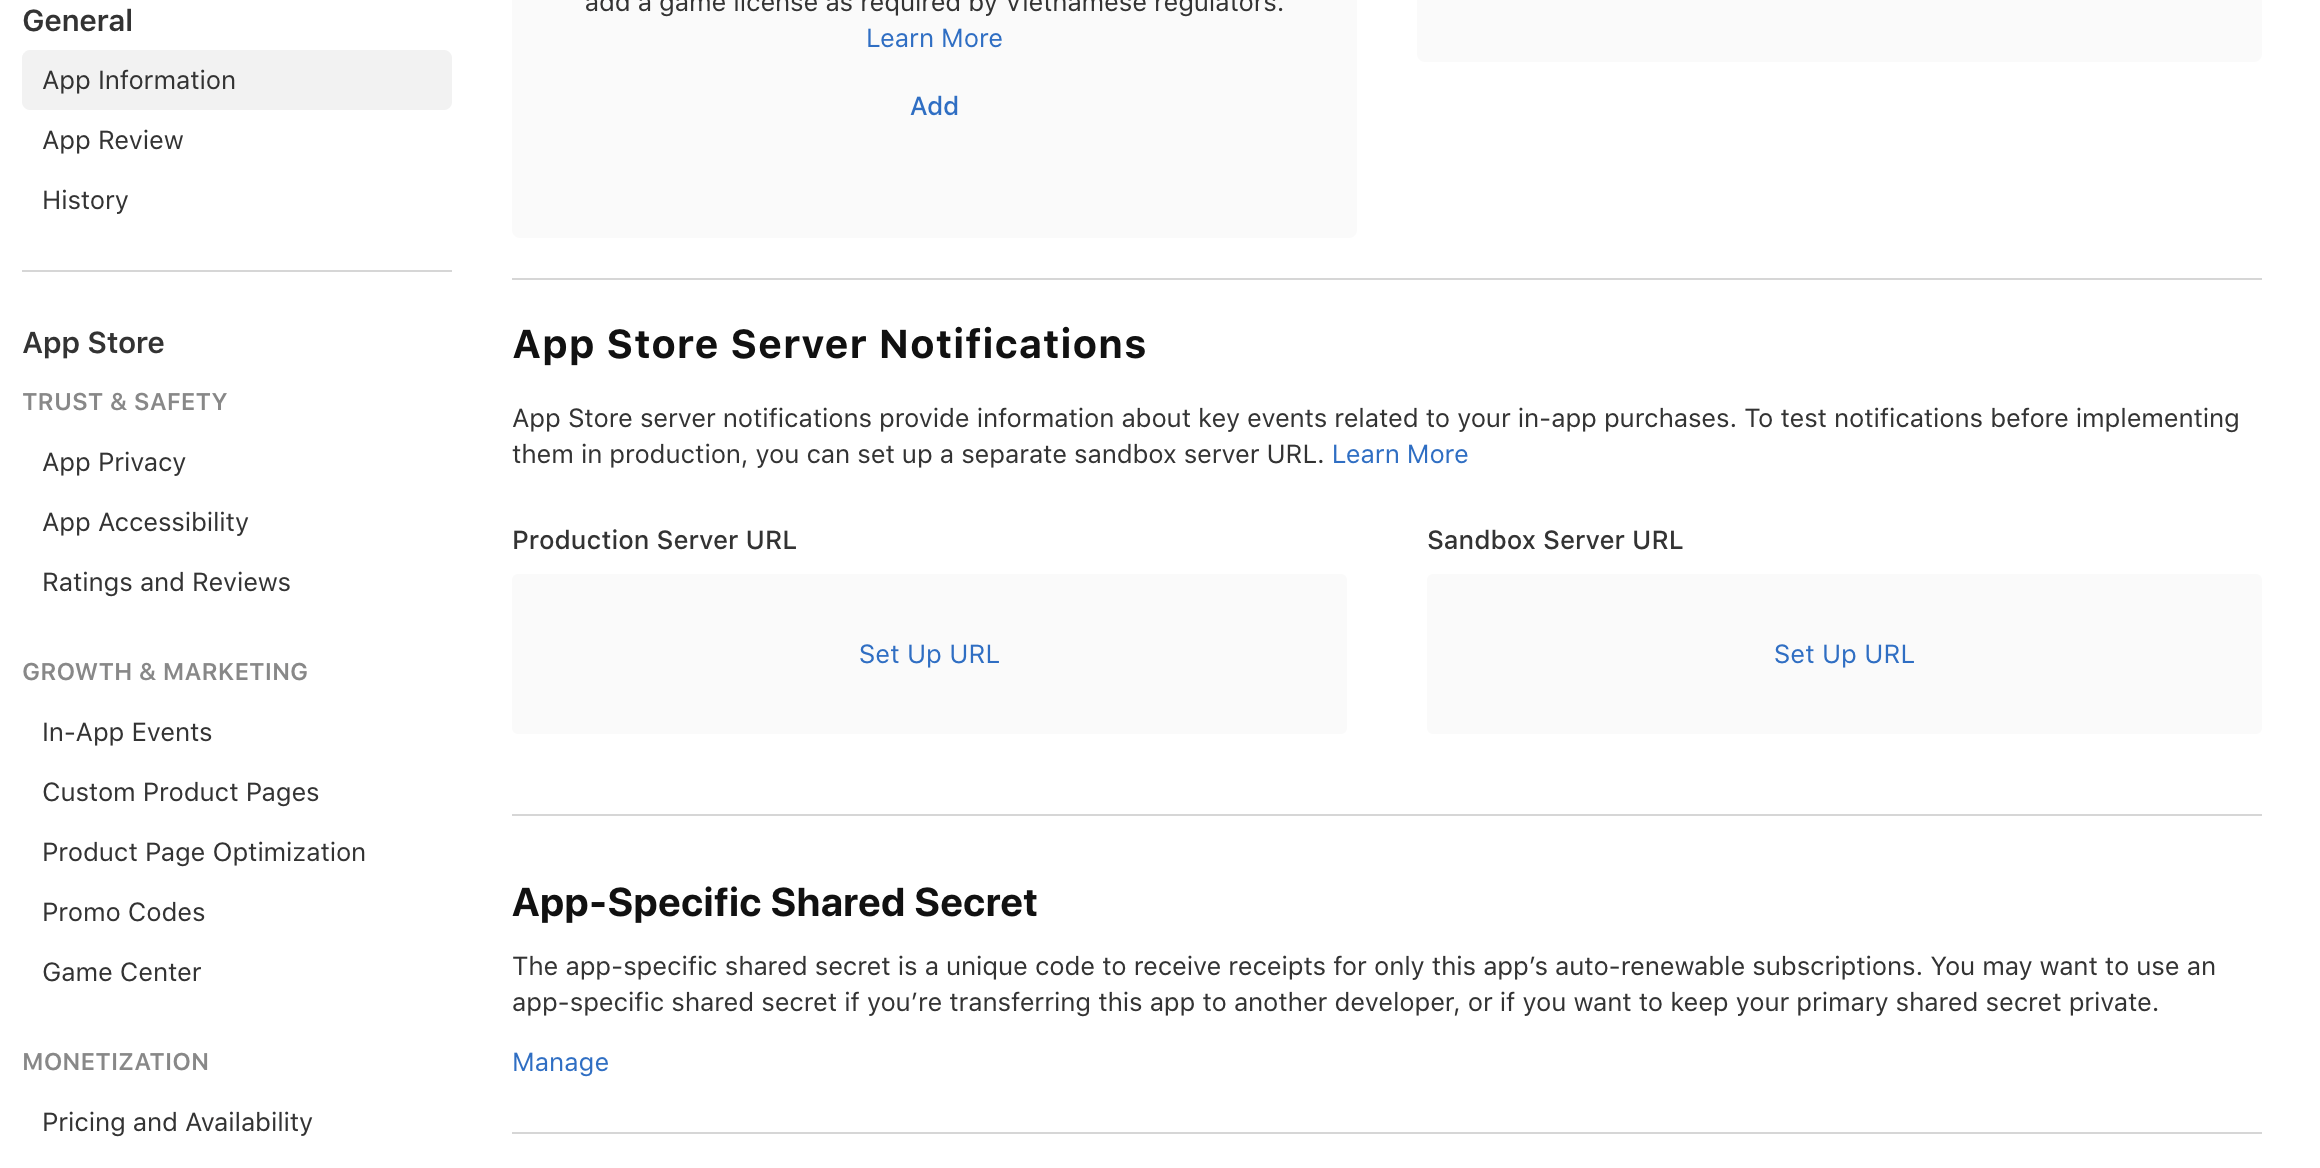Viewport: 2320px width, 1168px height.
Task: Click Add under the game license notice
Action: click(x=934, y=105)
